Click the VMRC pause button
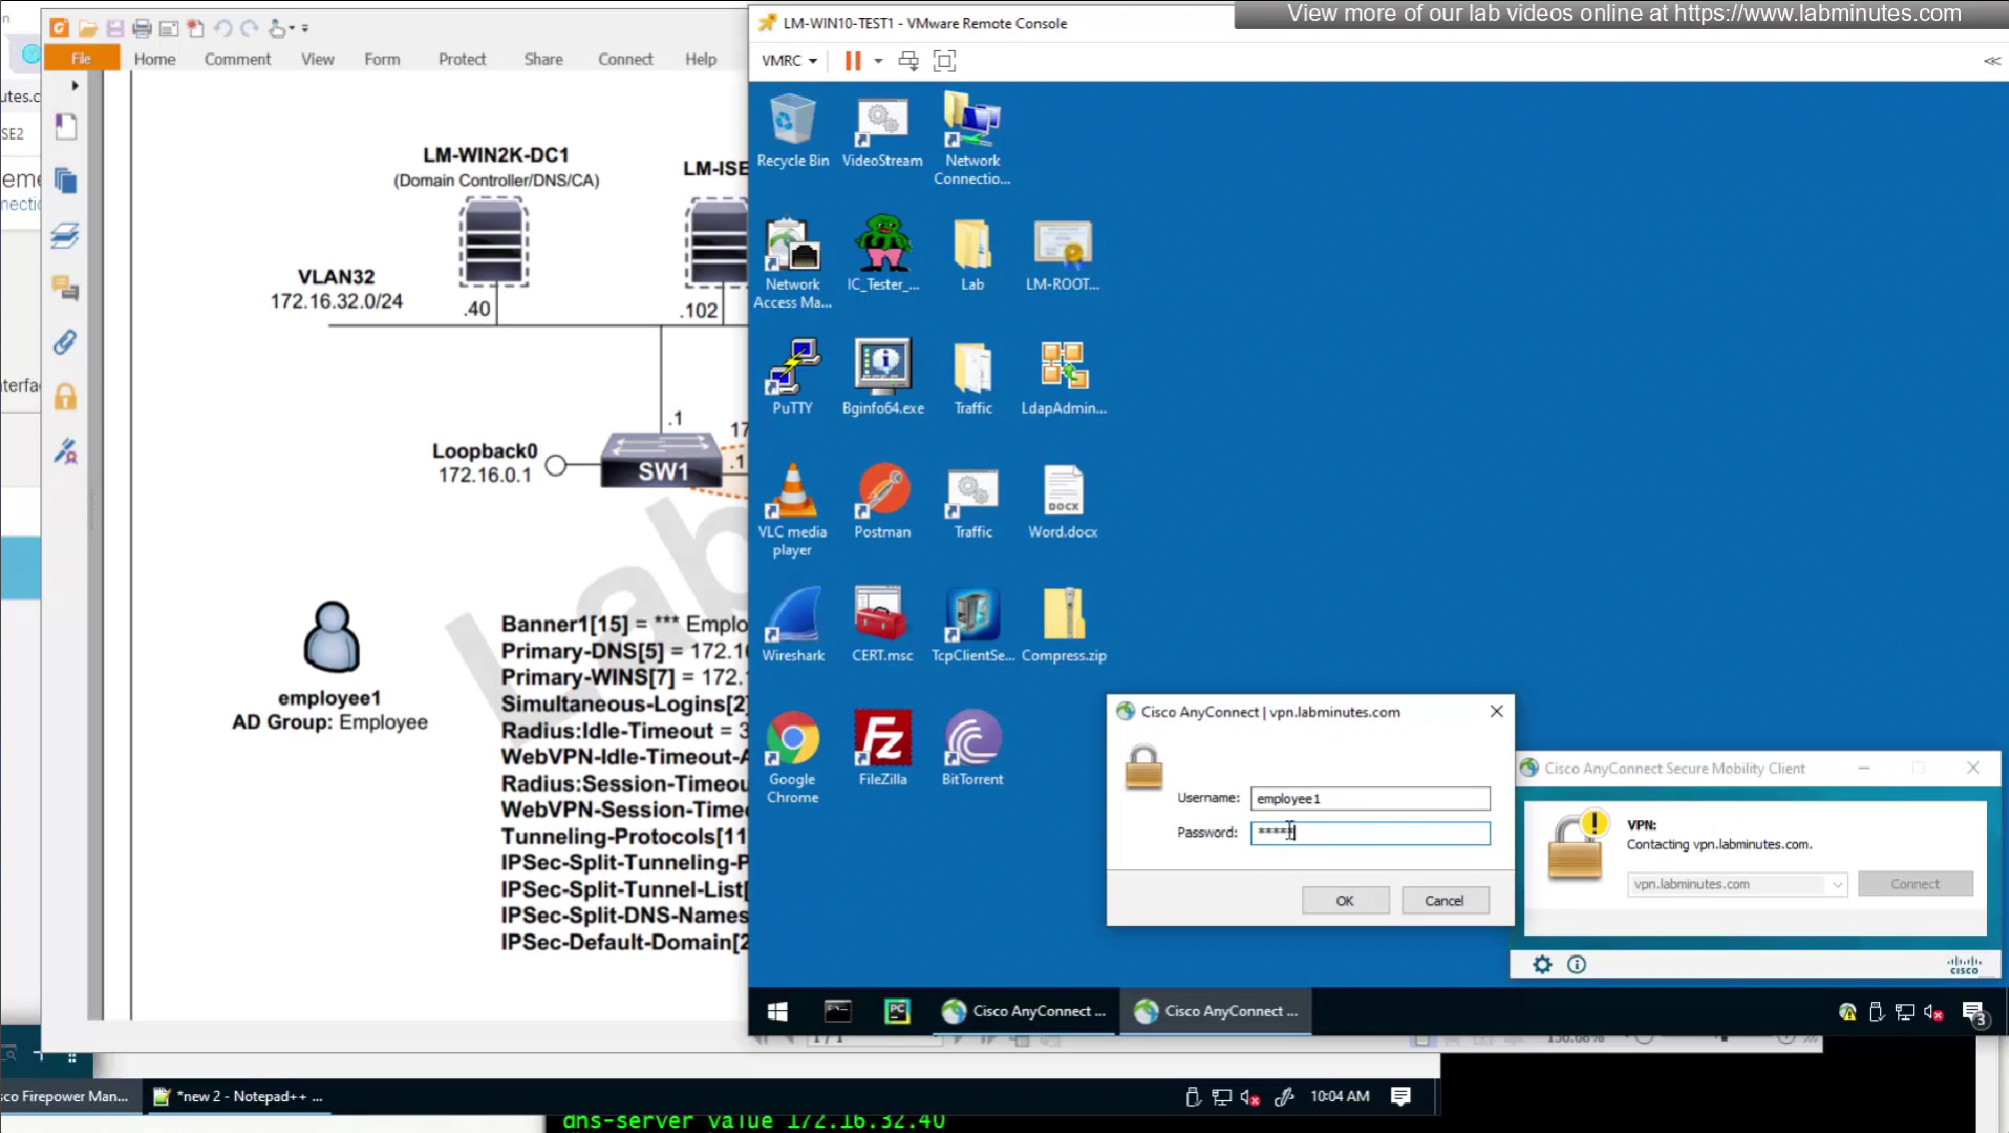The height and width of the screenshot is (1133, 2009). click(852, 61)
